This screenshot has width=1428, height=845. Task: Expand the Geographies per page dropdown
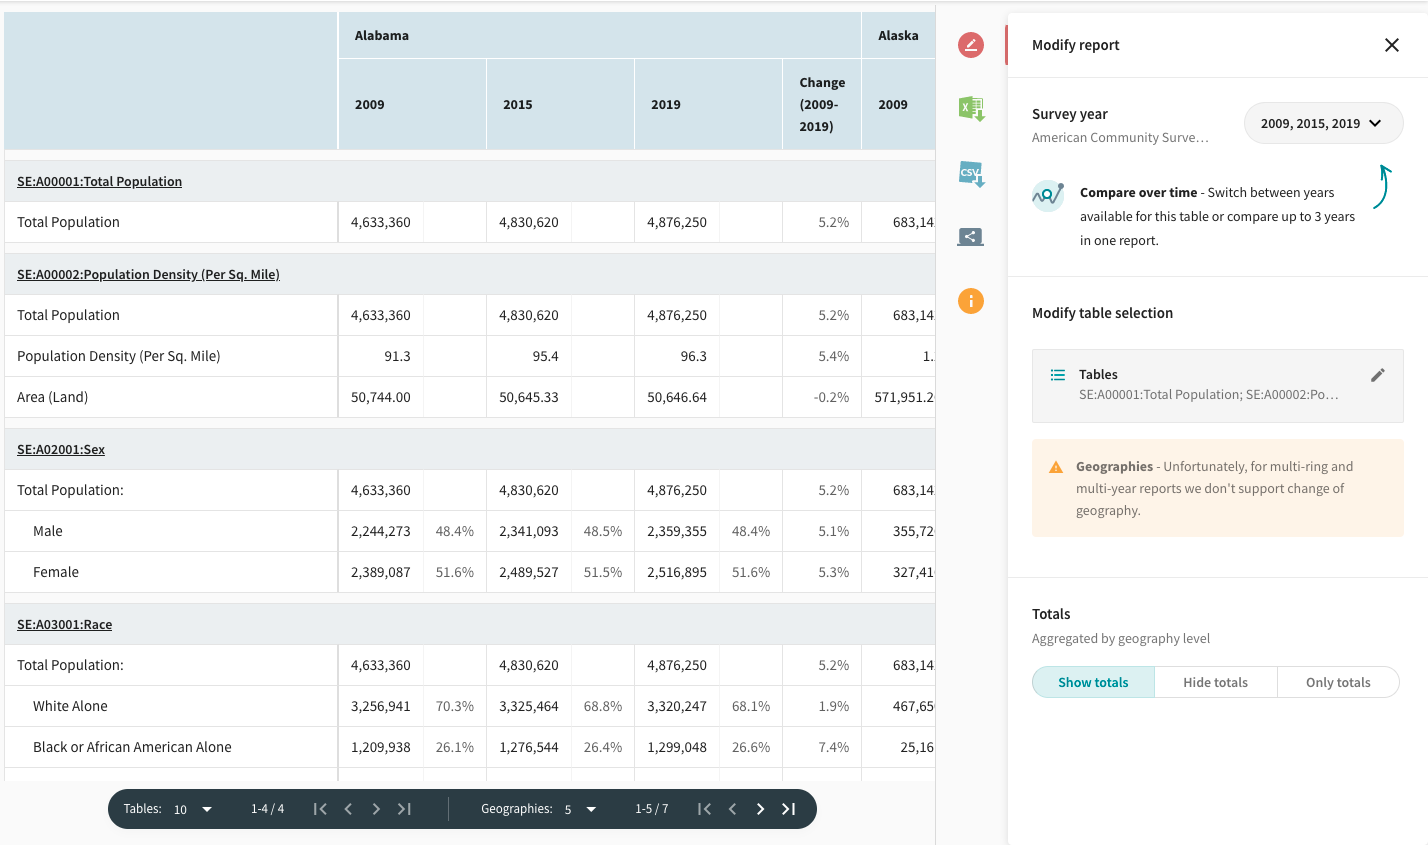579,809
